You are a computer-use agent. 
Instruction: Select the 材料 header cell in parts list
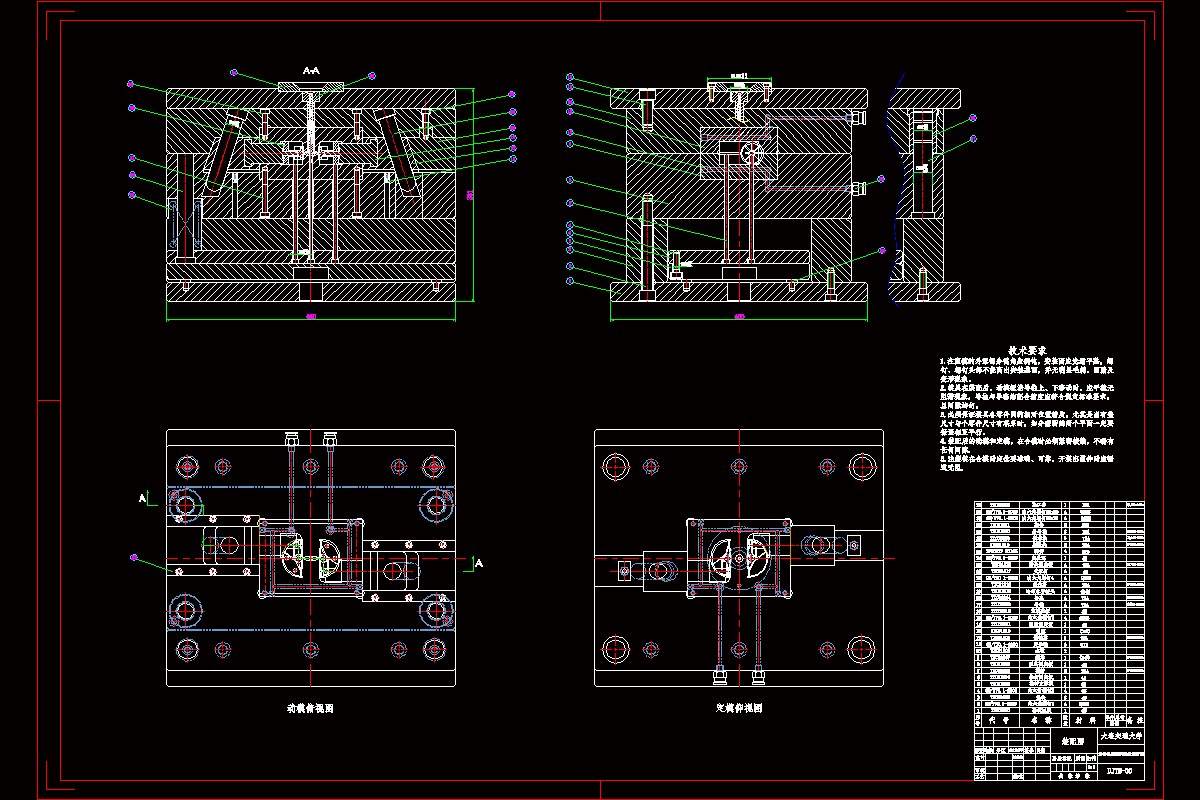click(x=1086, y=720)
